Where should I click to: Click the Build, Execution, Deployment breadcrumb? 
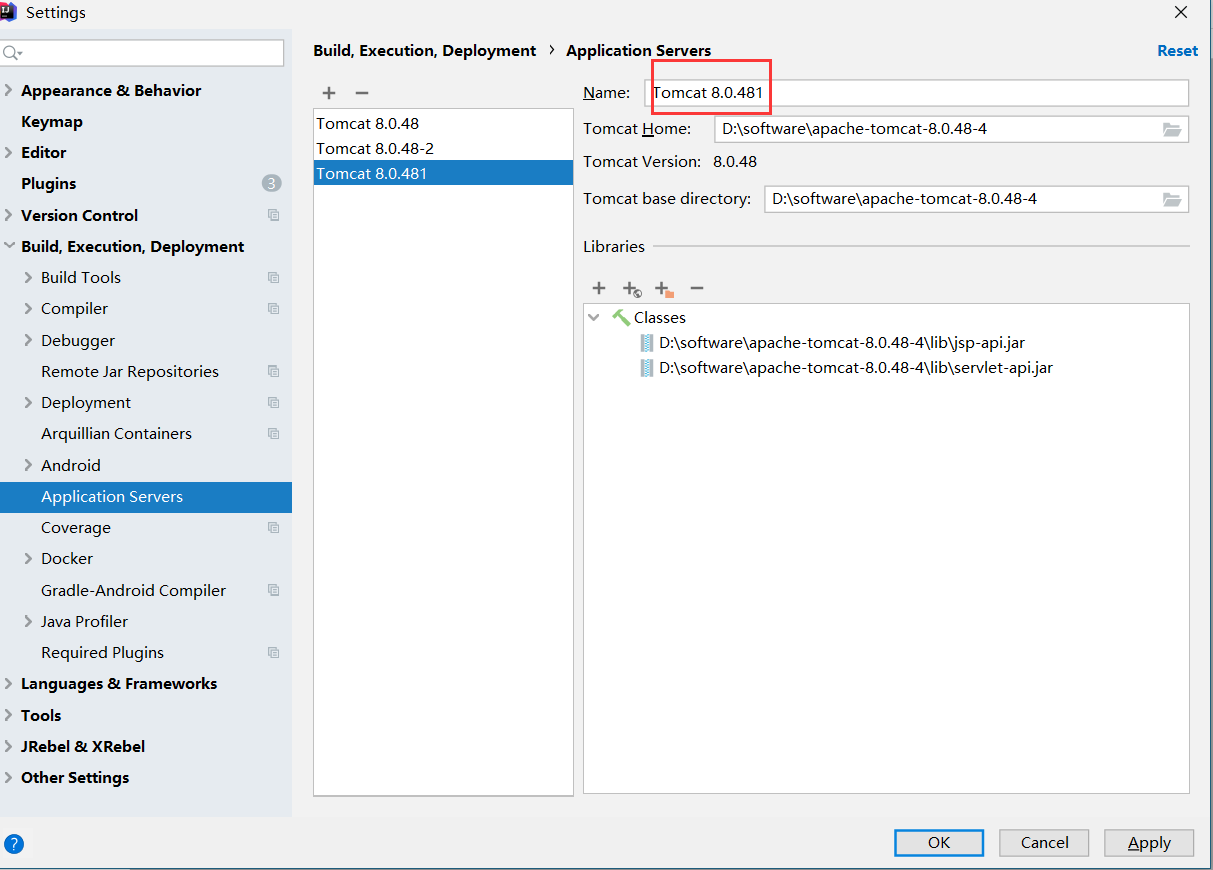pos(425,50)
